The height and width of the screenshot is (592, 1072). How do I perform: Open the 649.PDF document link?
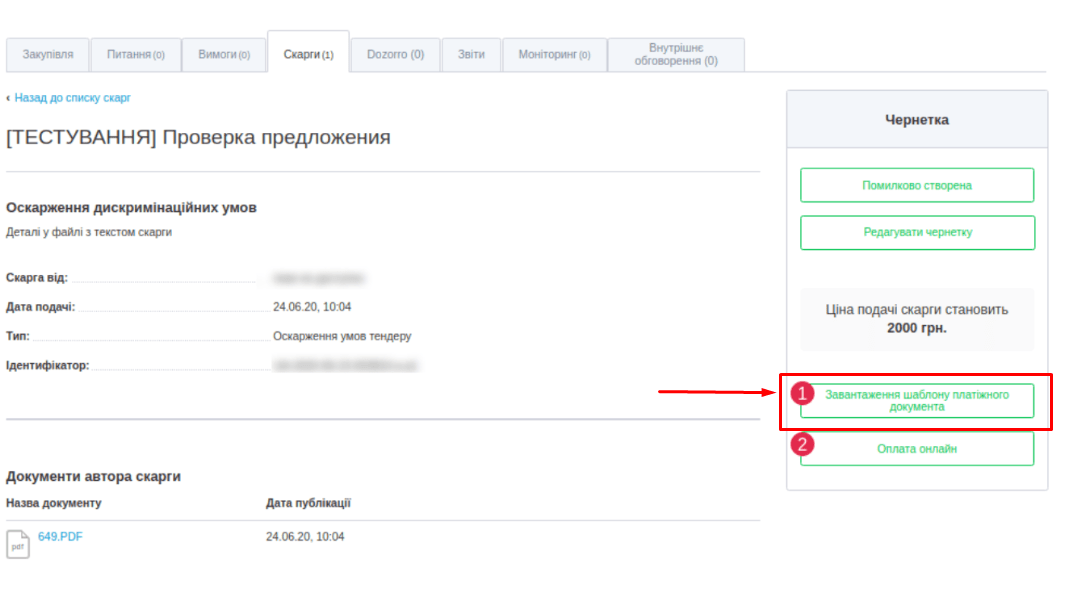60,537
